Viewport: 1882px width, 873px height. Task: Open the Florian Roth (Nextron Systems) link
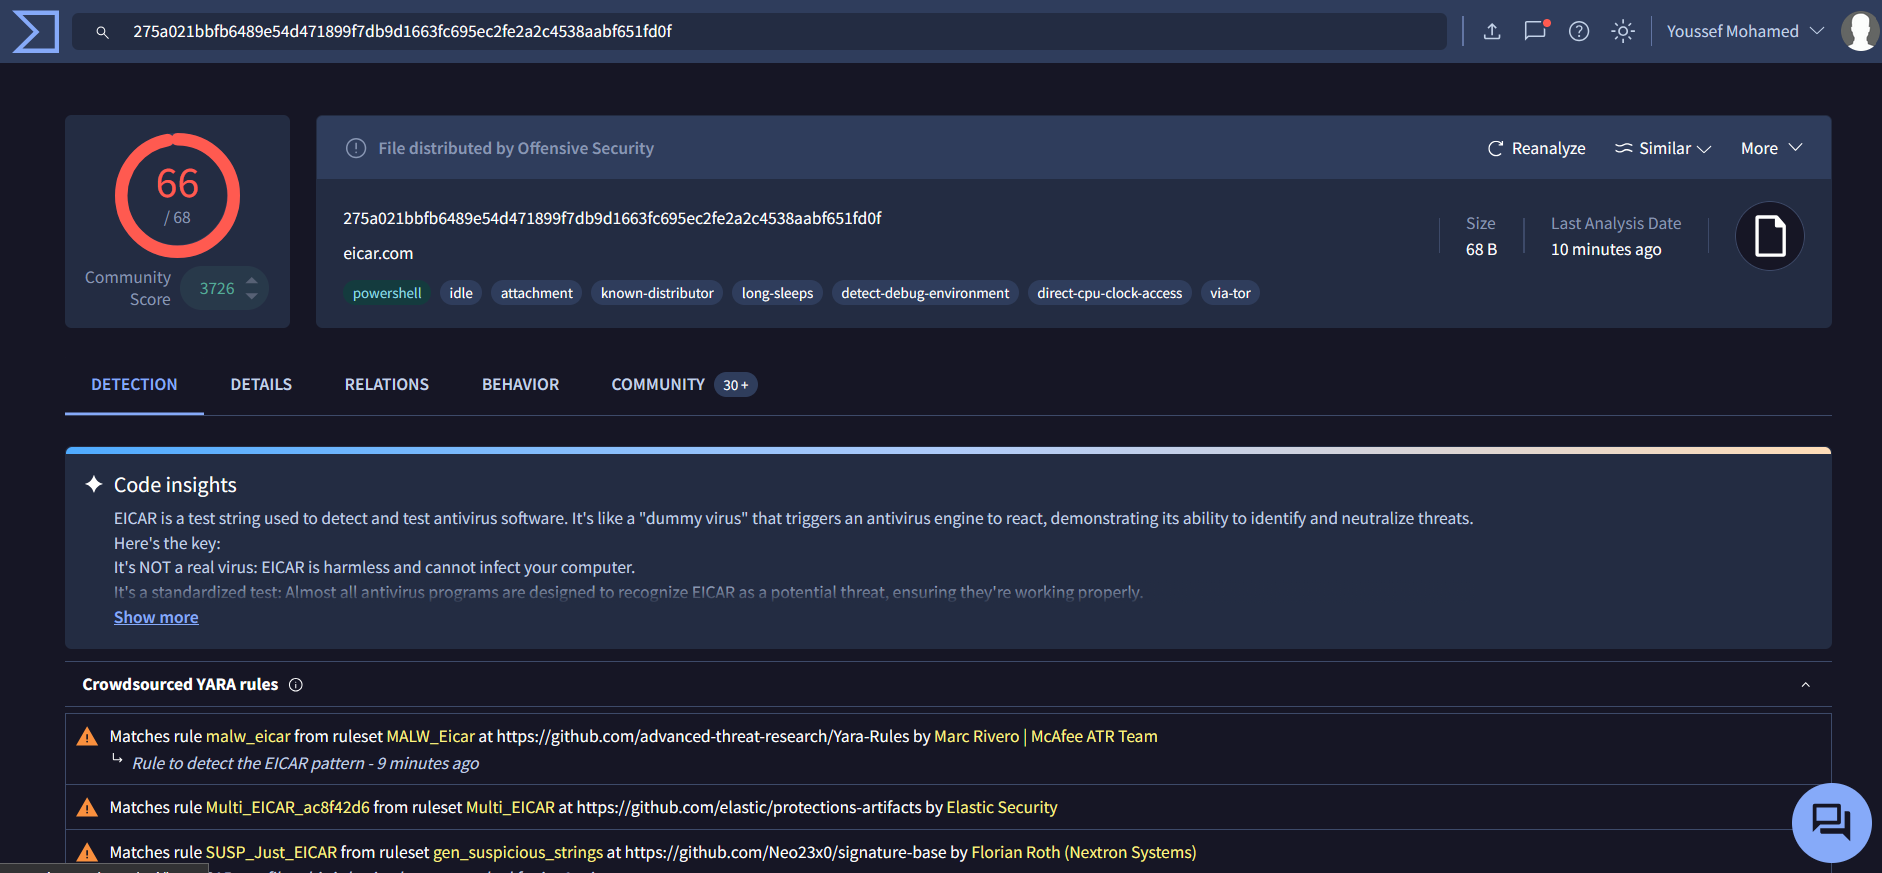(x=1084, y=852)
